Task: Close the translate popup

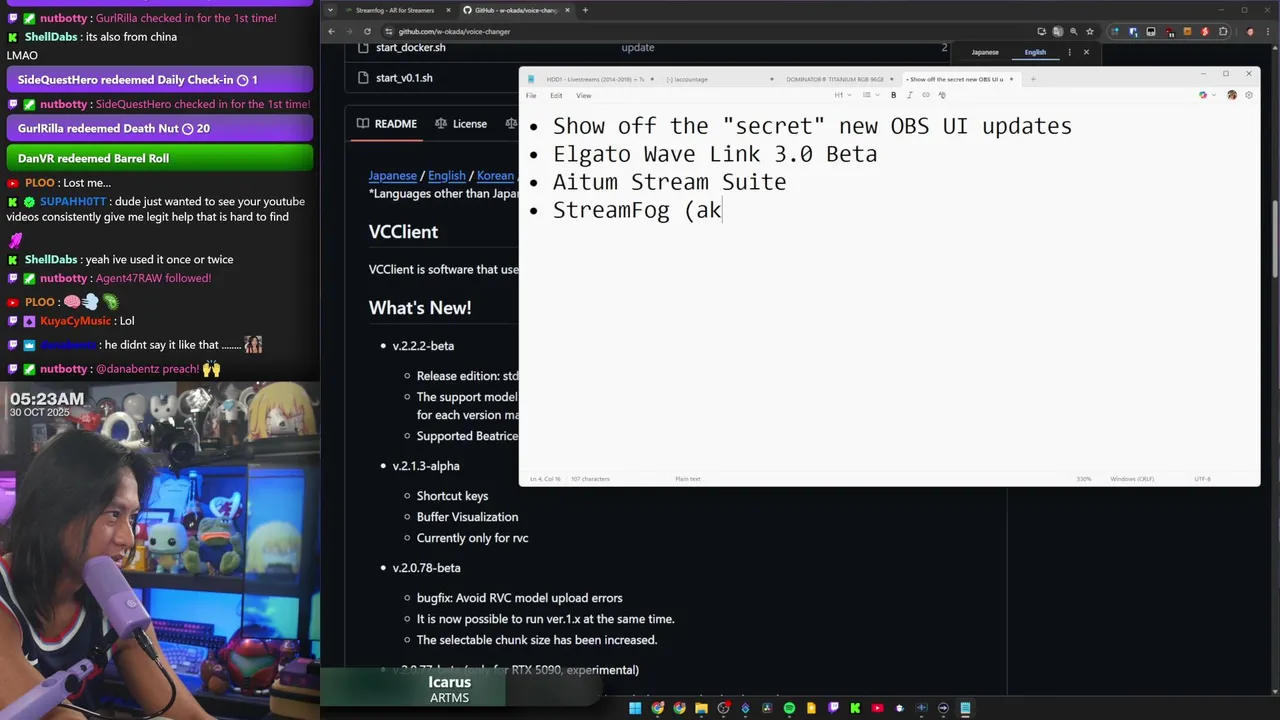Action: (x=1086, y=52)
